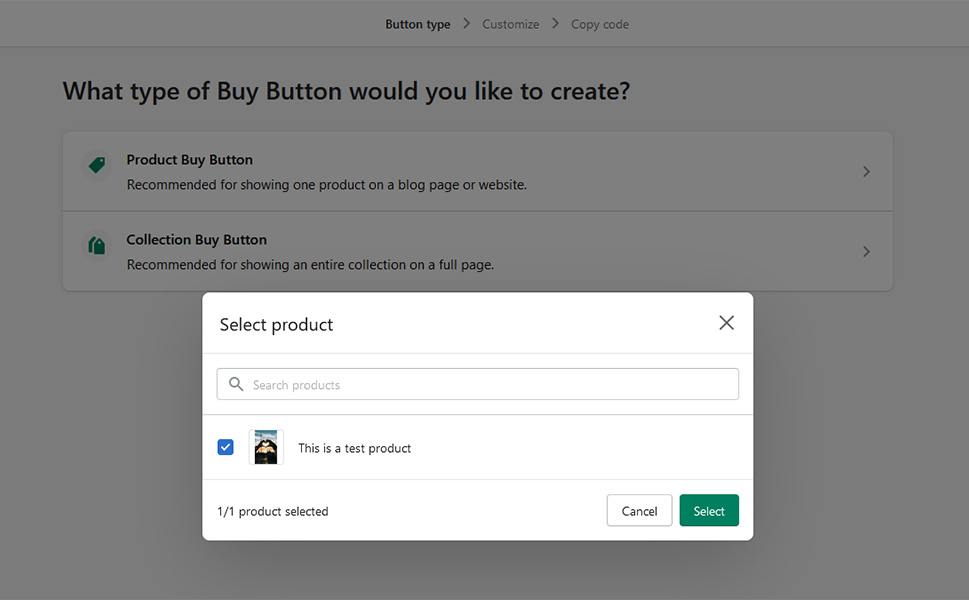The height and width of the screenshot is (600, 969).
Task: Cancel the product selection
Action: (639, 510)
